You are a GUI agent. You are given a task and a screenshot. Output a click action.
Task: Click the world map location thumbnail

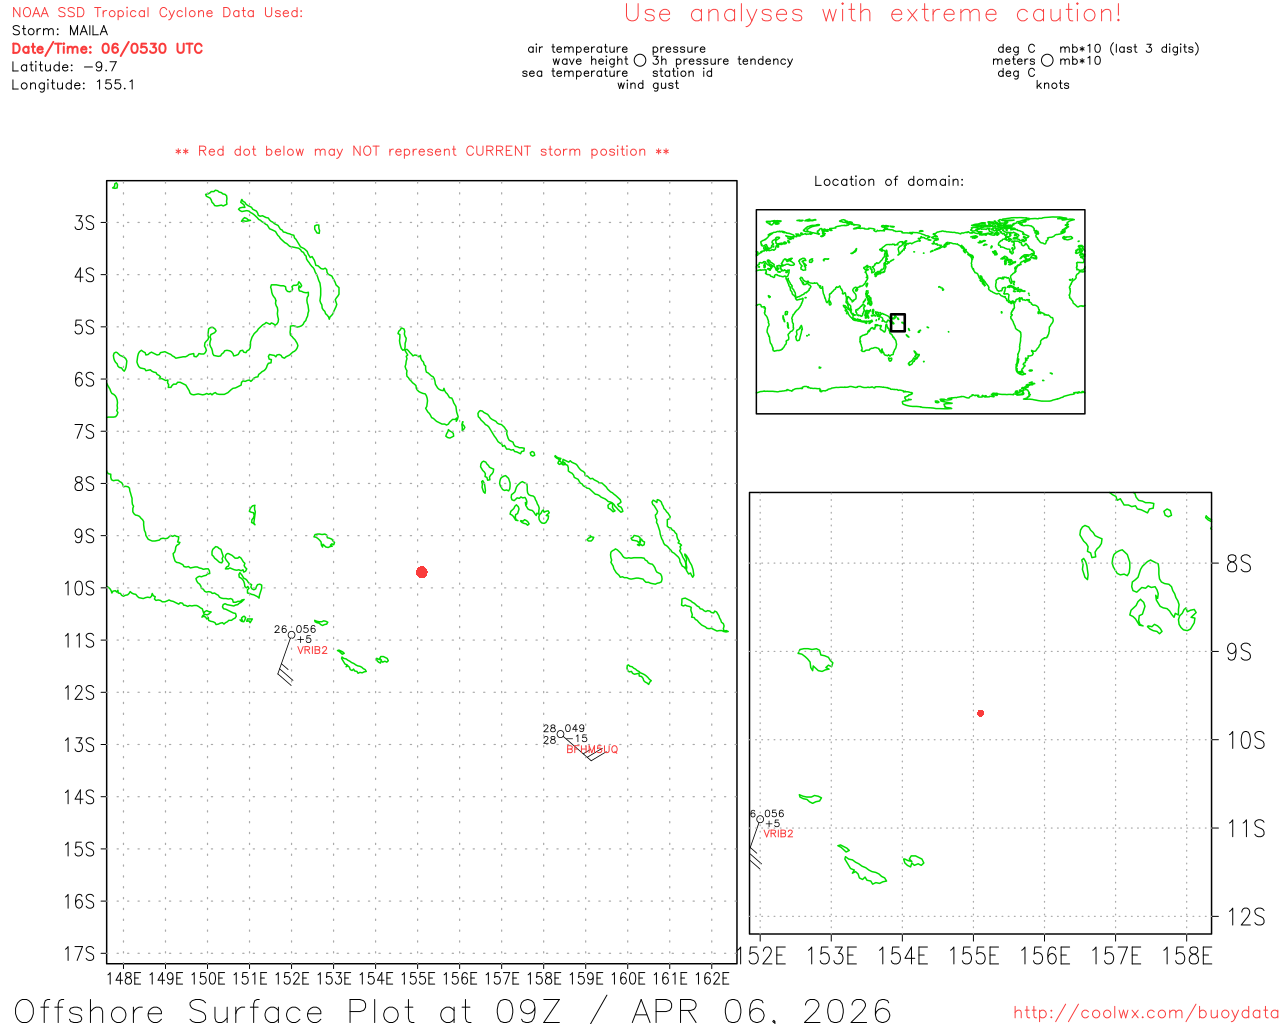tap(920, 311)
